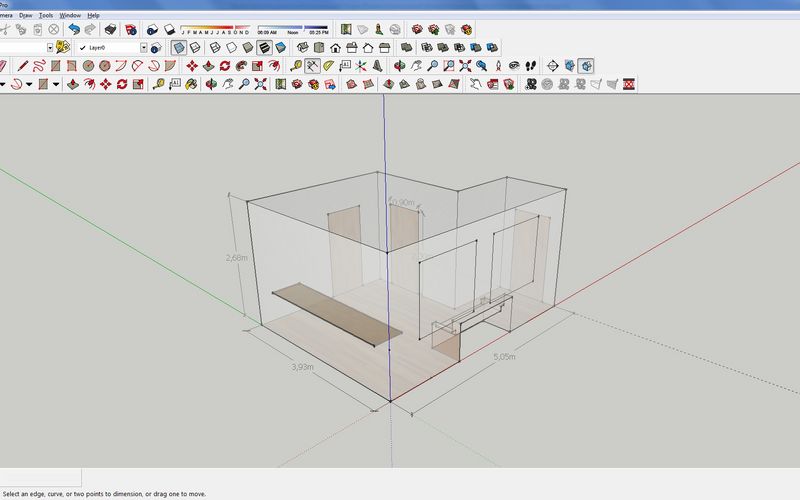Click the Print icon
The image size is (800, 500).
110,30
